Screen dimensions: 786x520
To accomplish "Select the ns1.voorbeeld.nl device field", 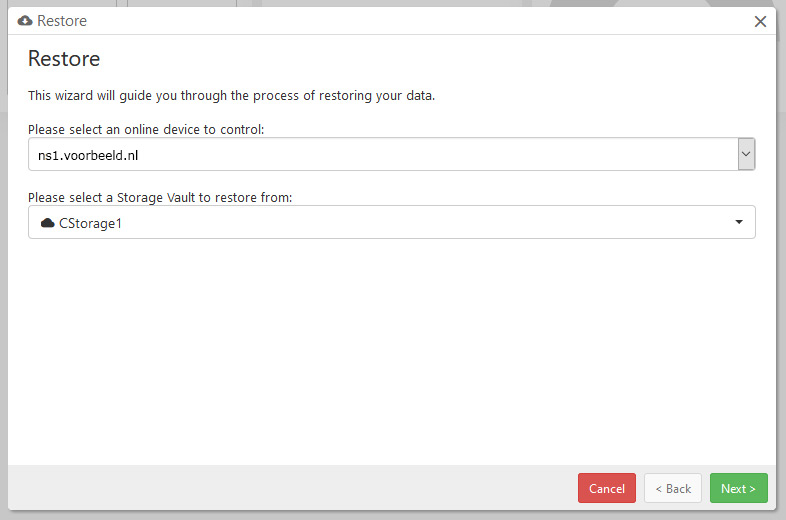I will point(391,154).
